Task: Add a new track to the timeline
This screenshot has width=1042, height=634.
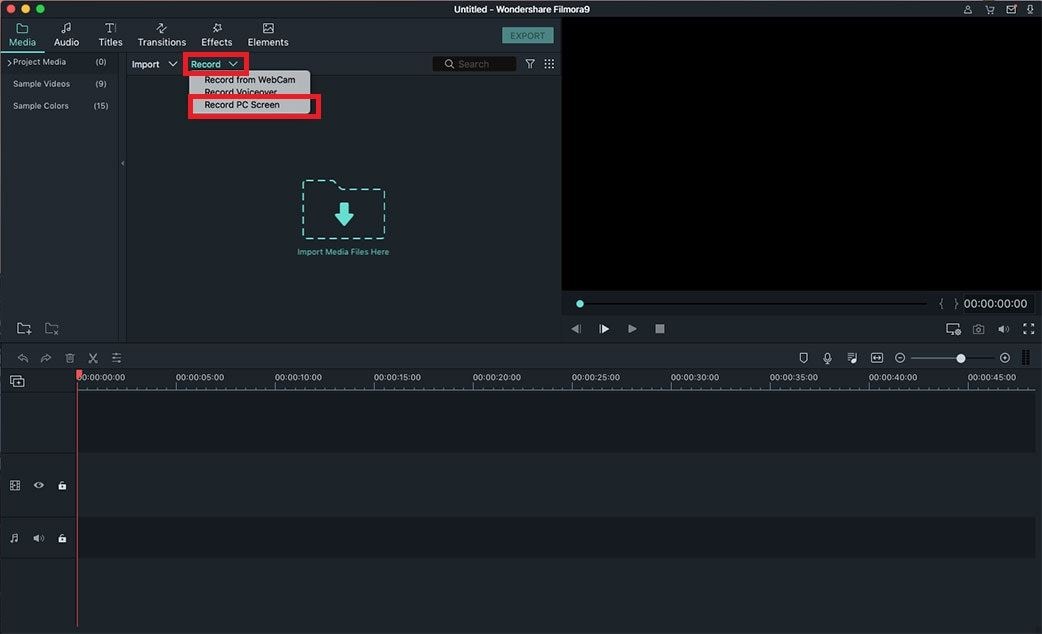Action: 17,381
